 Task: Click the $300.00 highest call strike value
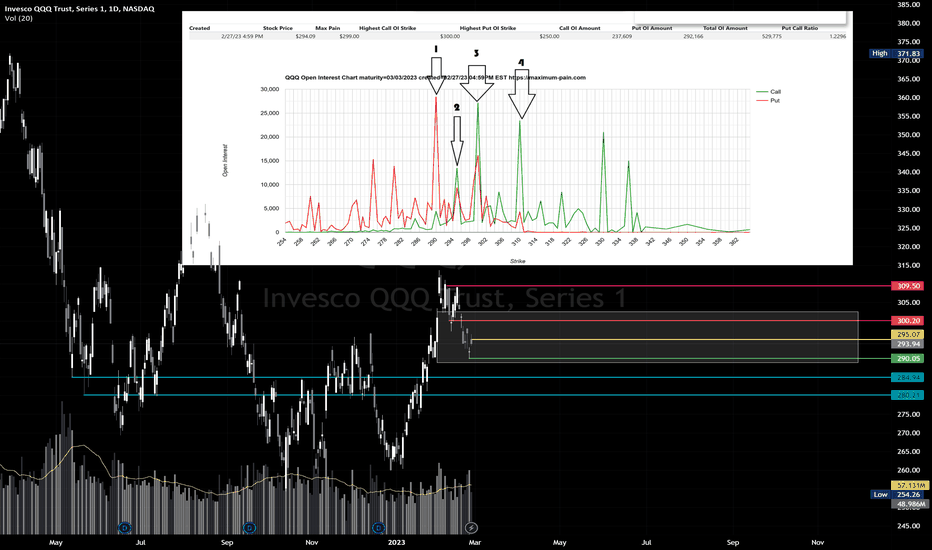pos(450,36)
